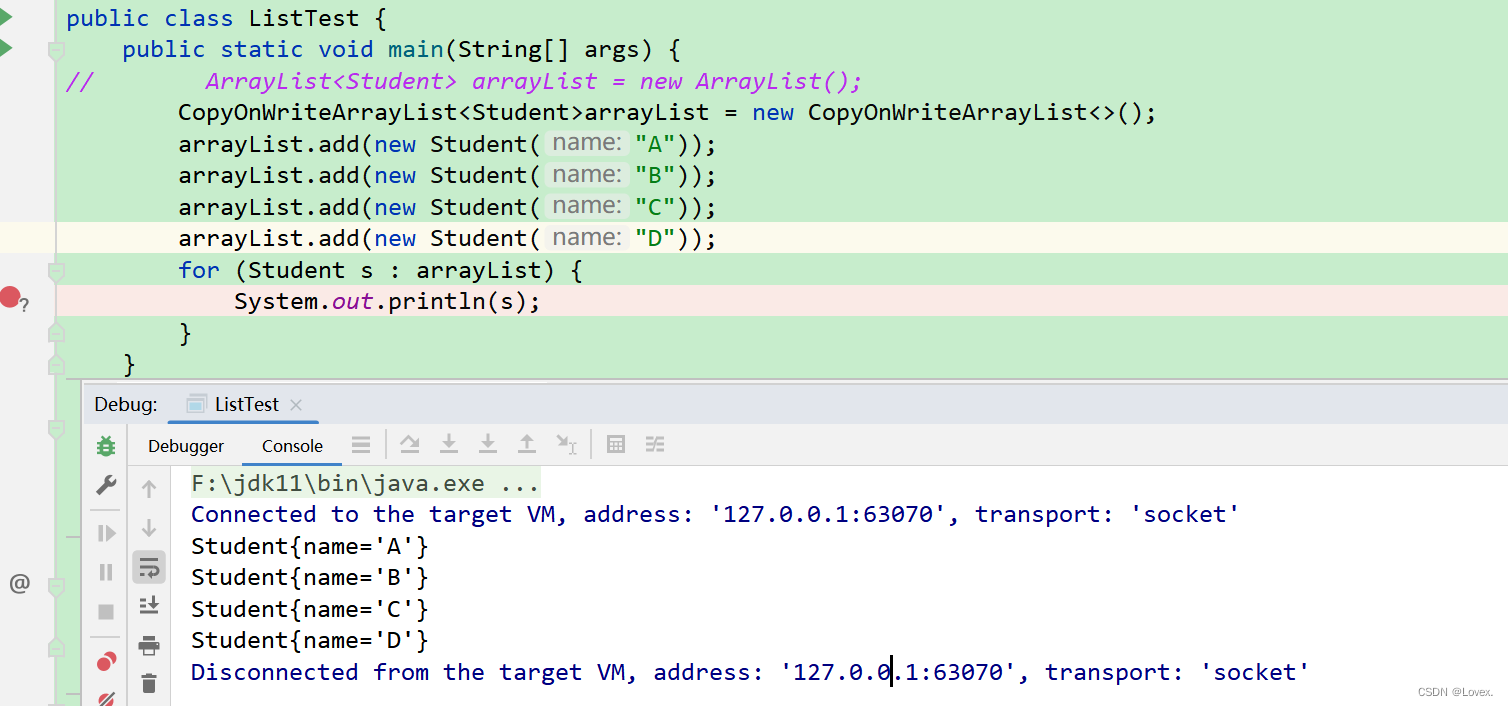Click 'Disconnected from the target VM' console line
Viewport: 1508px width, 706px height.
tap(750, 672)
